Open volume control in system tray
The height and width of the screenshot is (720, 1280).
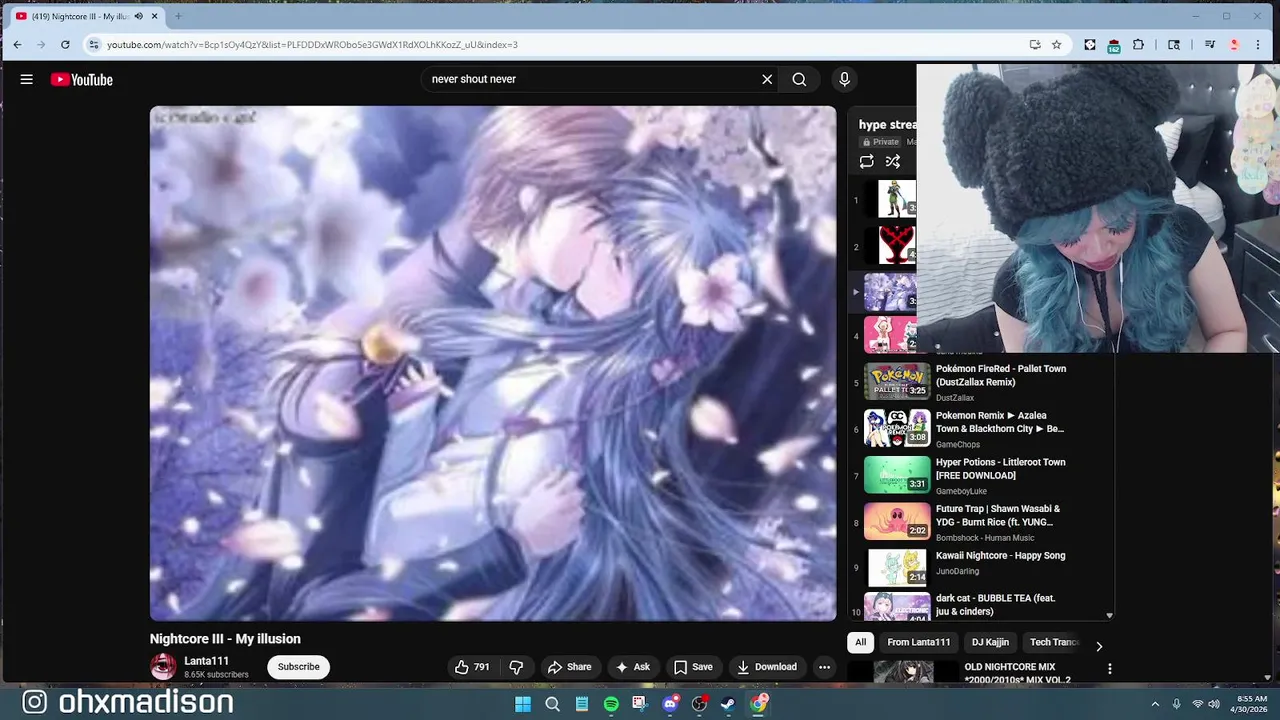1214,704
